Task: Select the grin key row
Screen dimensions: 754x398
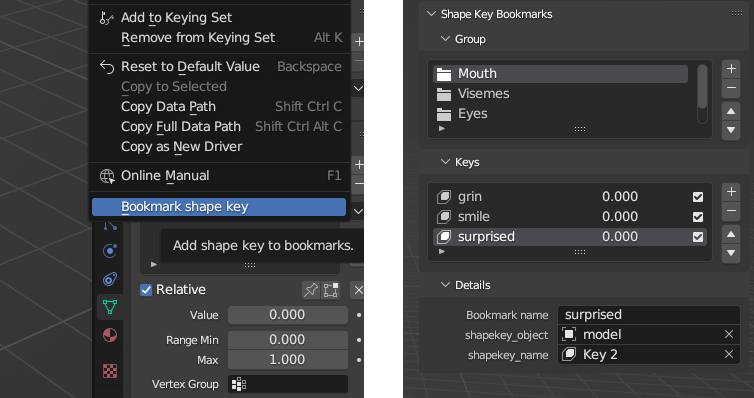Action: pos(570,197)
